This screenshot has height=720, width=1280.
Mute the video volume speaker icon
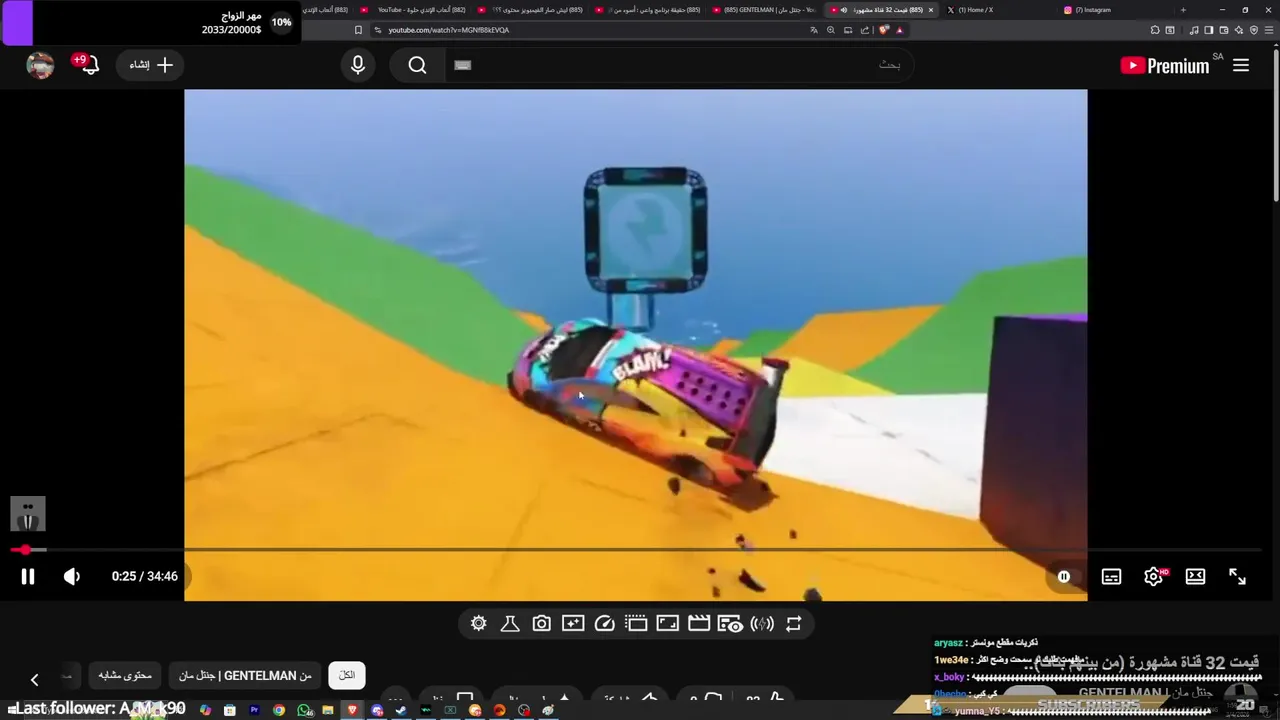point(71,576)
